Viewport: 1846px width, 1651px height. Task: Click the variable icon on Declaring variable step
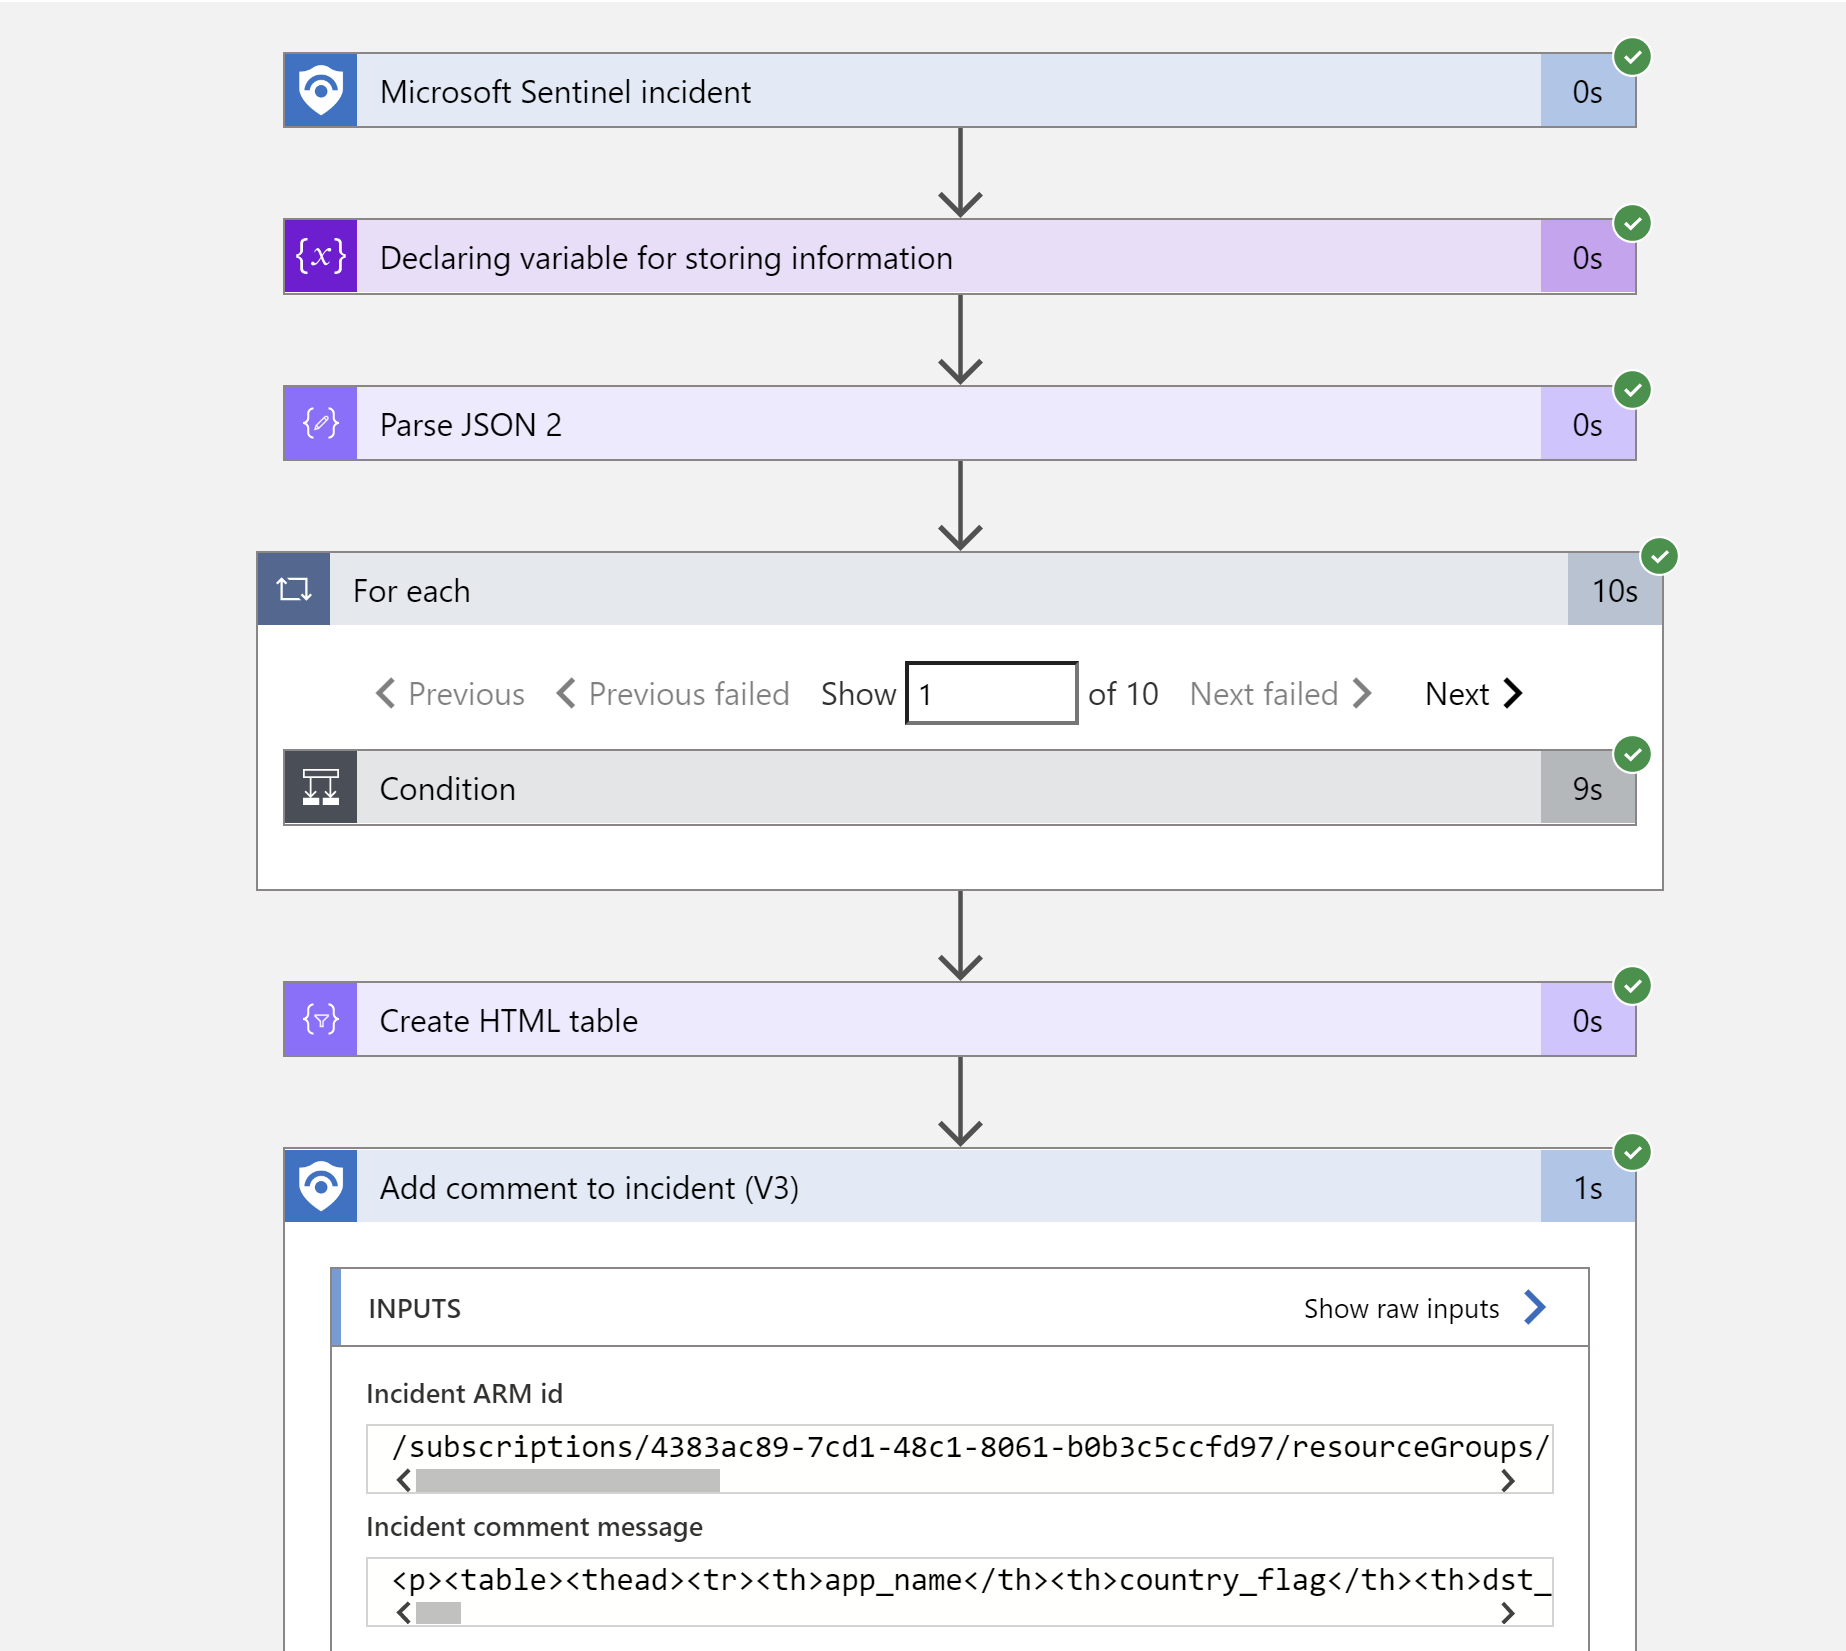[321, 257]
